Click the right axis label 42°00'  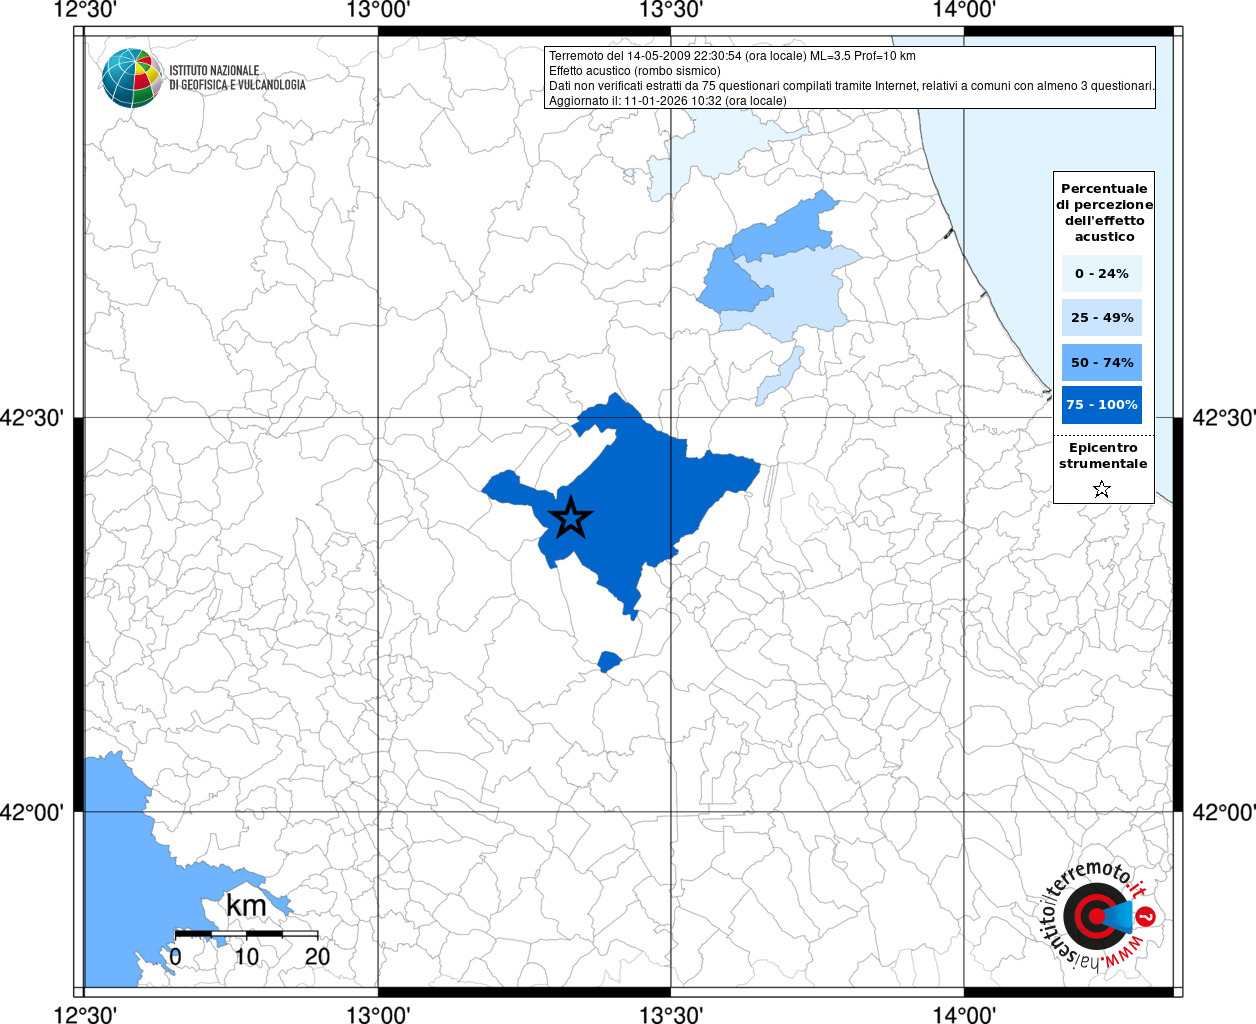tap(1223, 812)
